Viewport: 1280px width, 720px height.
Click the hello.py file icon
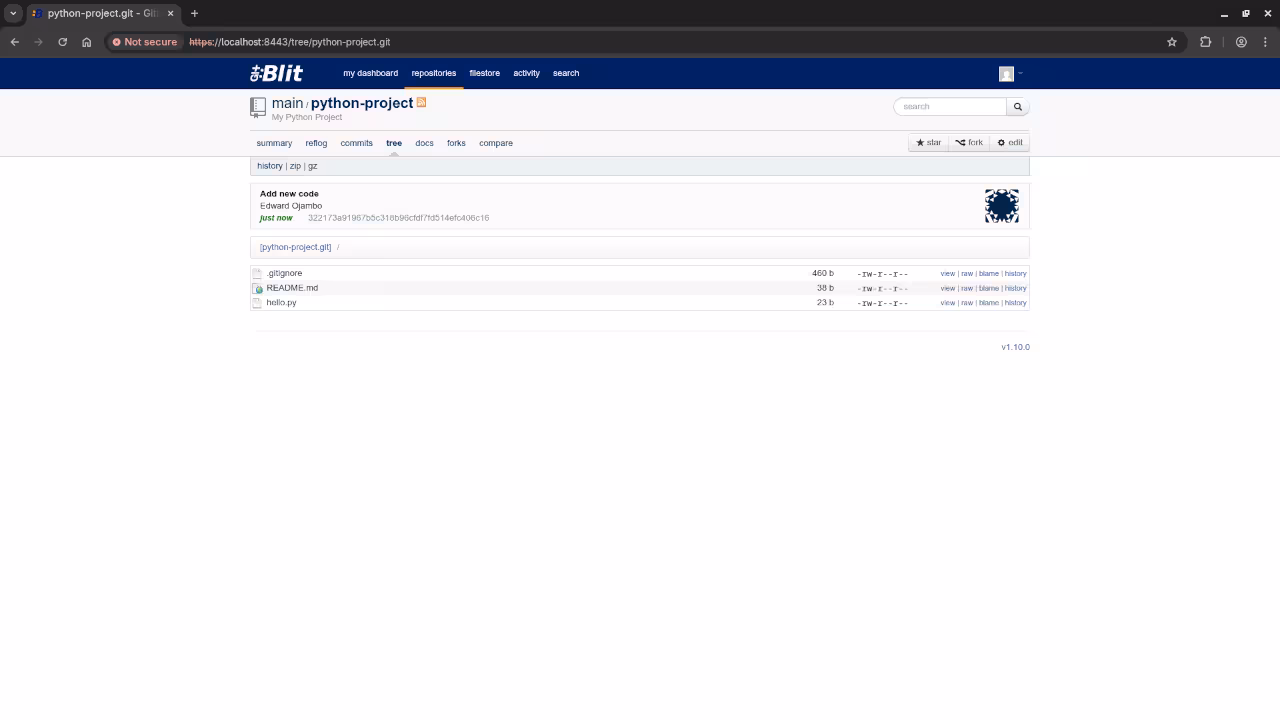pyautogui.click(x=257, y=303)
